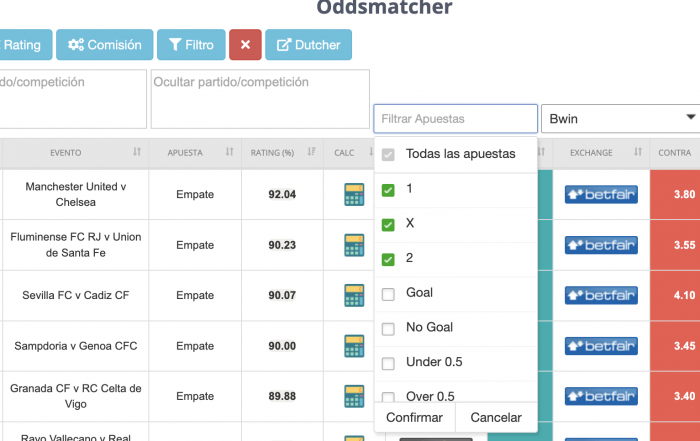Check the 'Over 0.5' bet option

pyautogui.click(x=388, y=397)
